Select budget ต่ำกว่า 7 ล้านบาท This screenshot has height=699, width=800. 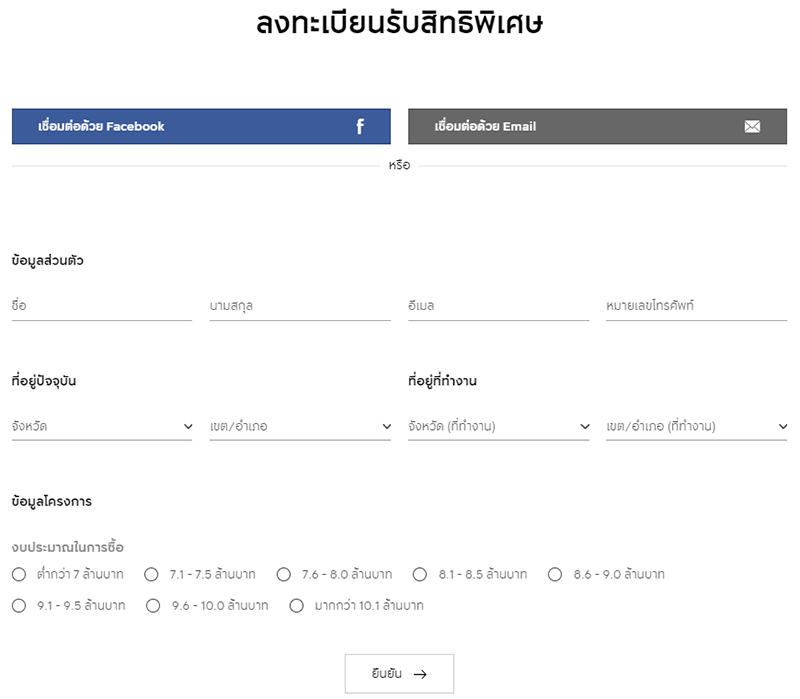point(19,574)
